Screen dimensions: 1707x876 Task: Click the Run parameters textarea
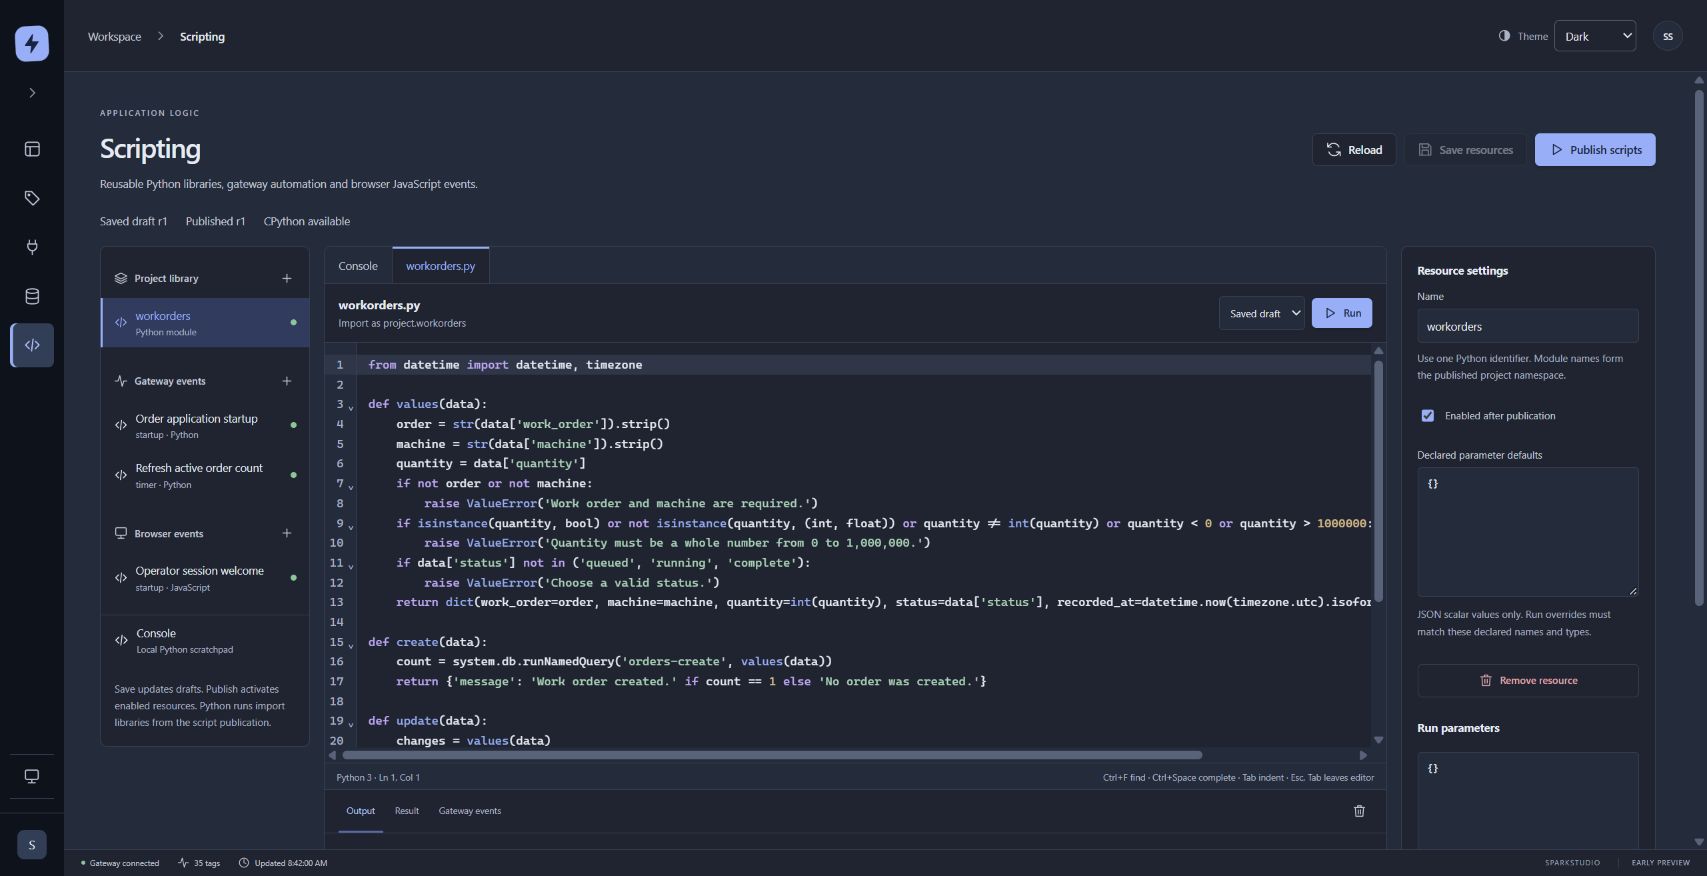tap(1527, 800)
